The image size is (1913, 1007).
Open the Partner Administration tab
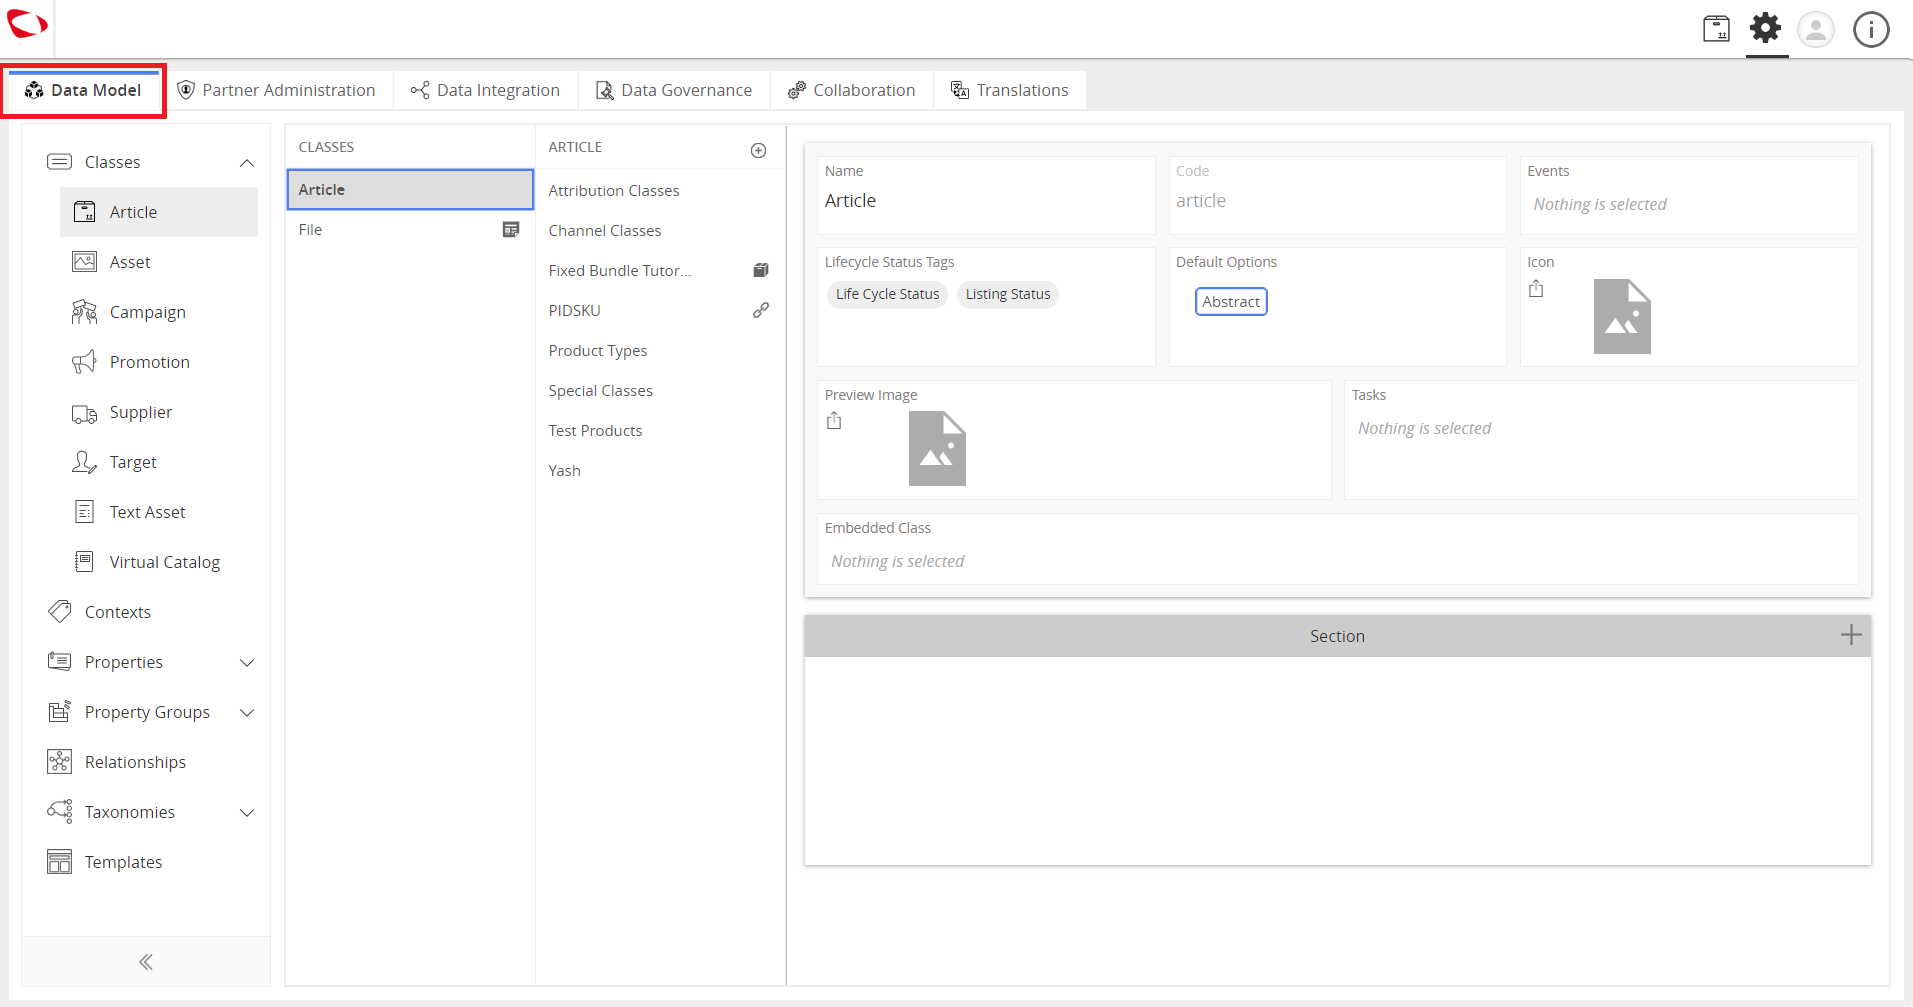[276, 90]
